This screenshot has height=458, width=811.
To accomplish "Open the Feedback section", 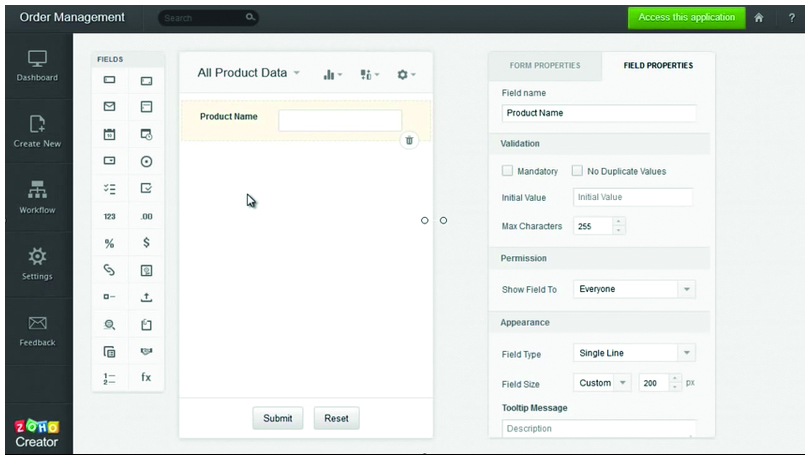I will coord(37,331).
